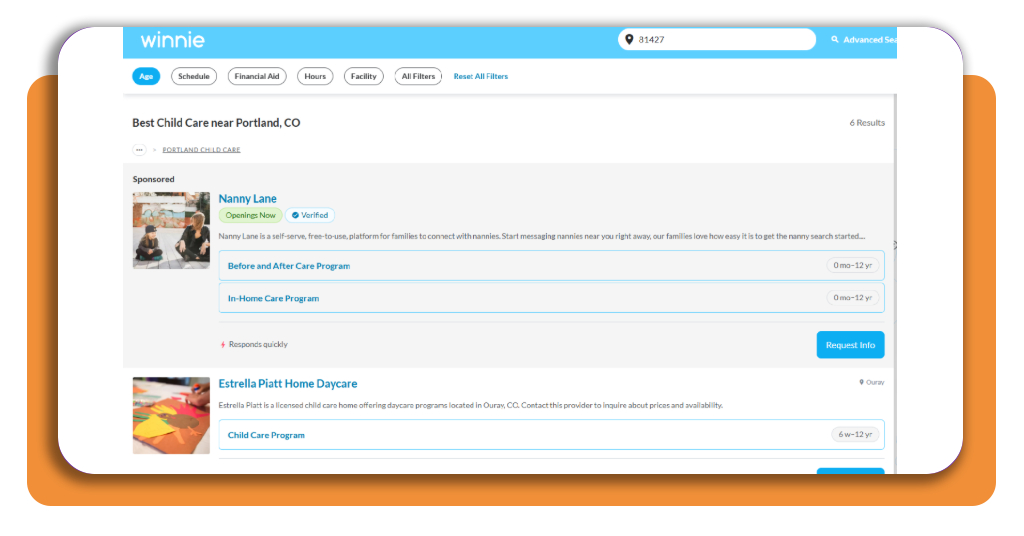Click Estrella Piatt Home Daycare thumbnail
Screen dimensions: 1024x536
pos(171,415)
